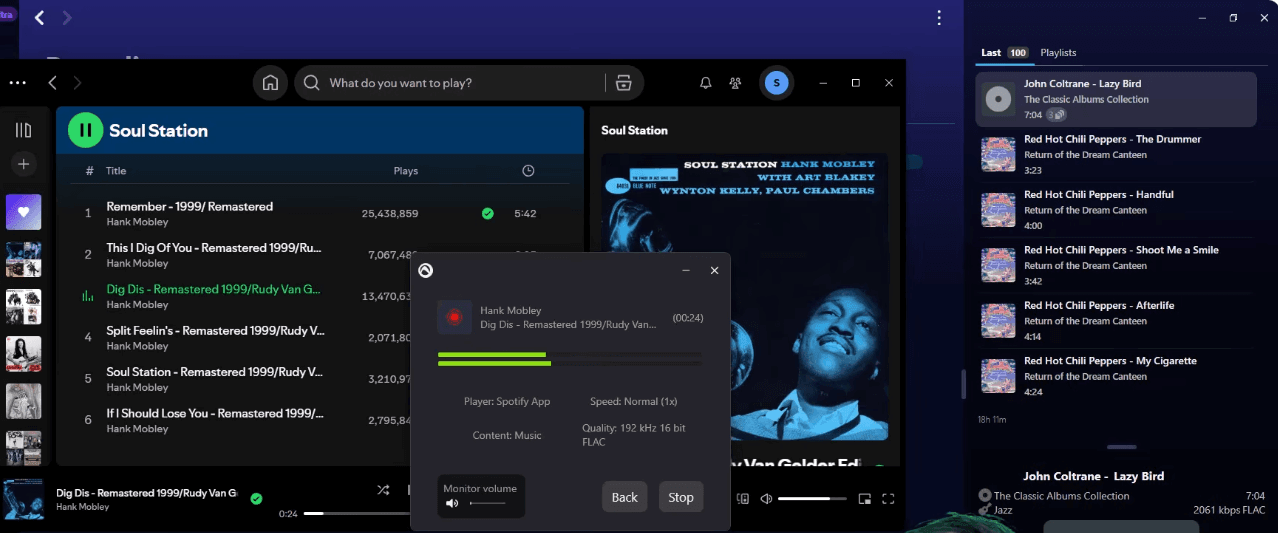This screenshot has width=1278, height=533.
Task: Go back in the background window
Action: 40,18
